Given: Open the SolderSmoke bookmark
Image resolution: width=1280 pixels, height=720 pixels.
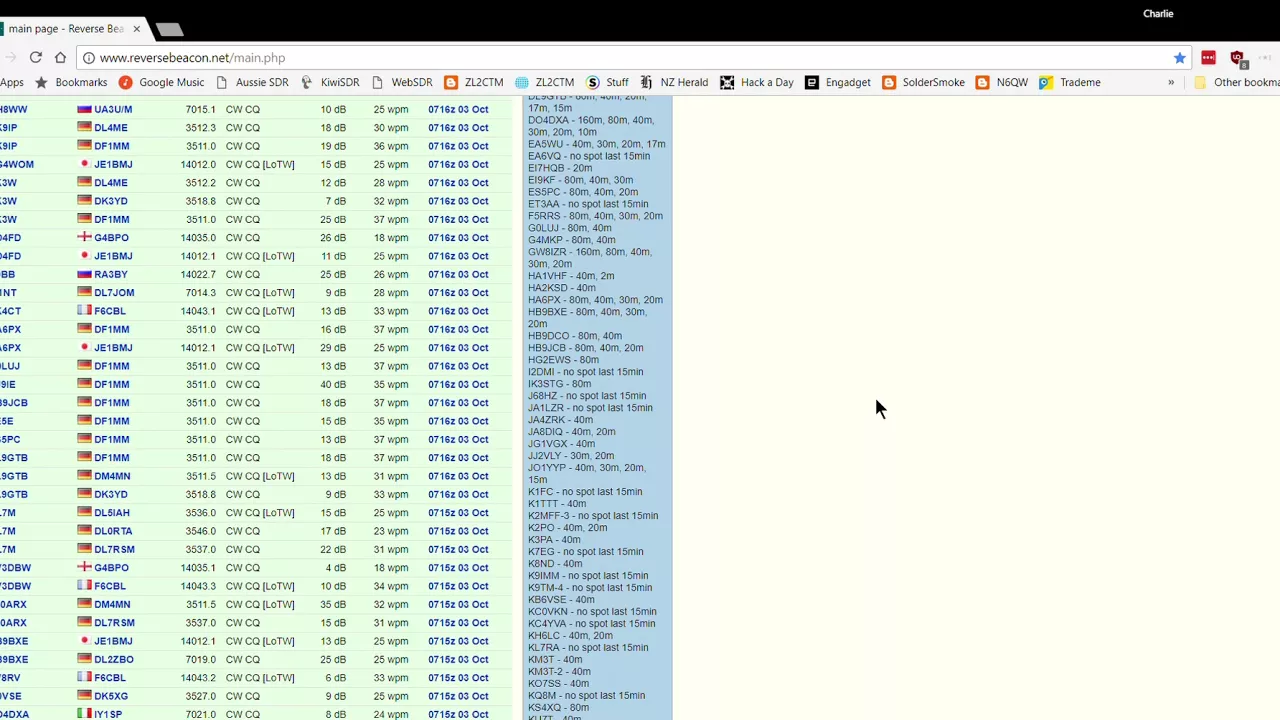Looking at the screenshot, I should coord(923,82).
